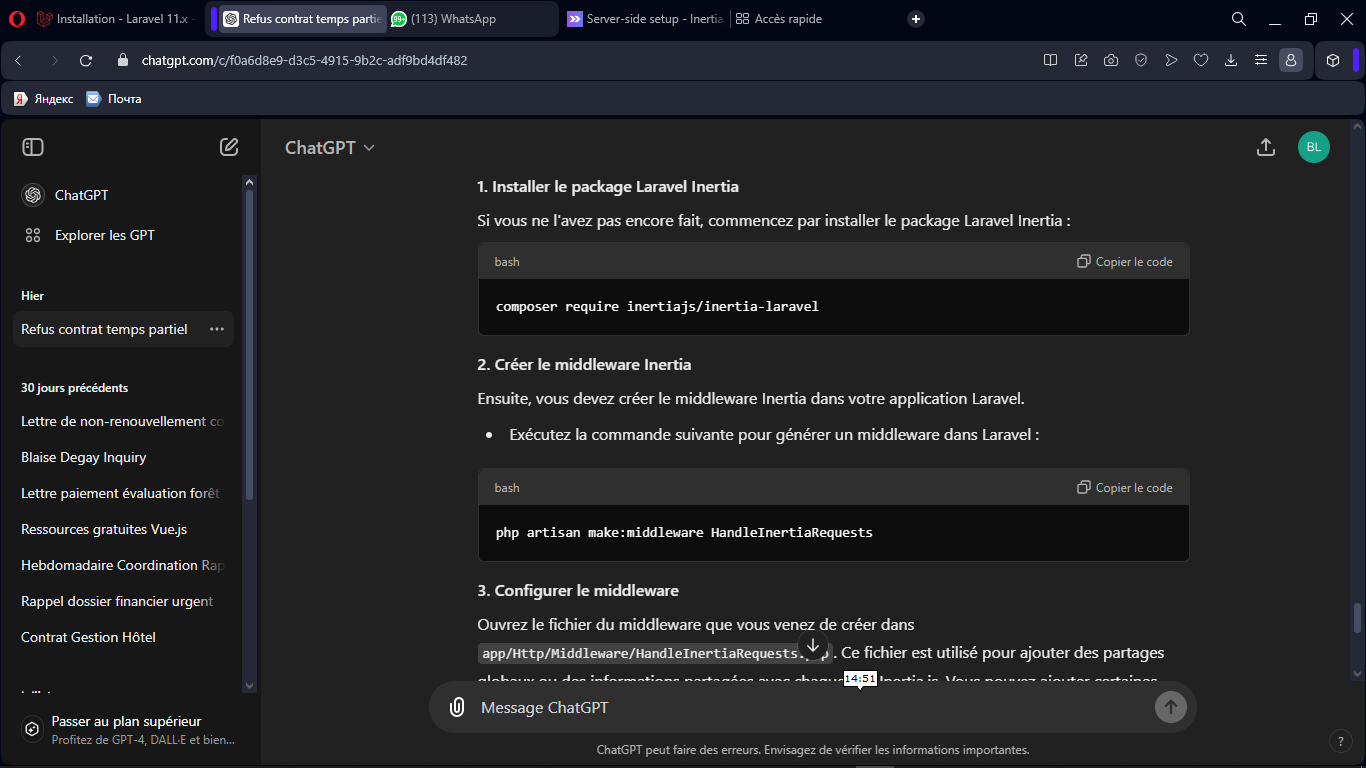Open the help question mark icon
1366x768 pixels.
(1340, 741)
